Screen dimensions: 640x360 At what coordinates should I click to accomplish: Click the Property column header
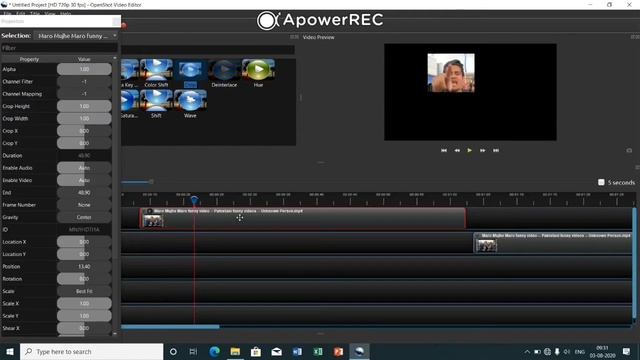click(x=29, y=59)
